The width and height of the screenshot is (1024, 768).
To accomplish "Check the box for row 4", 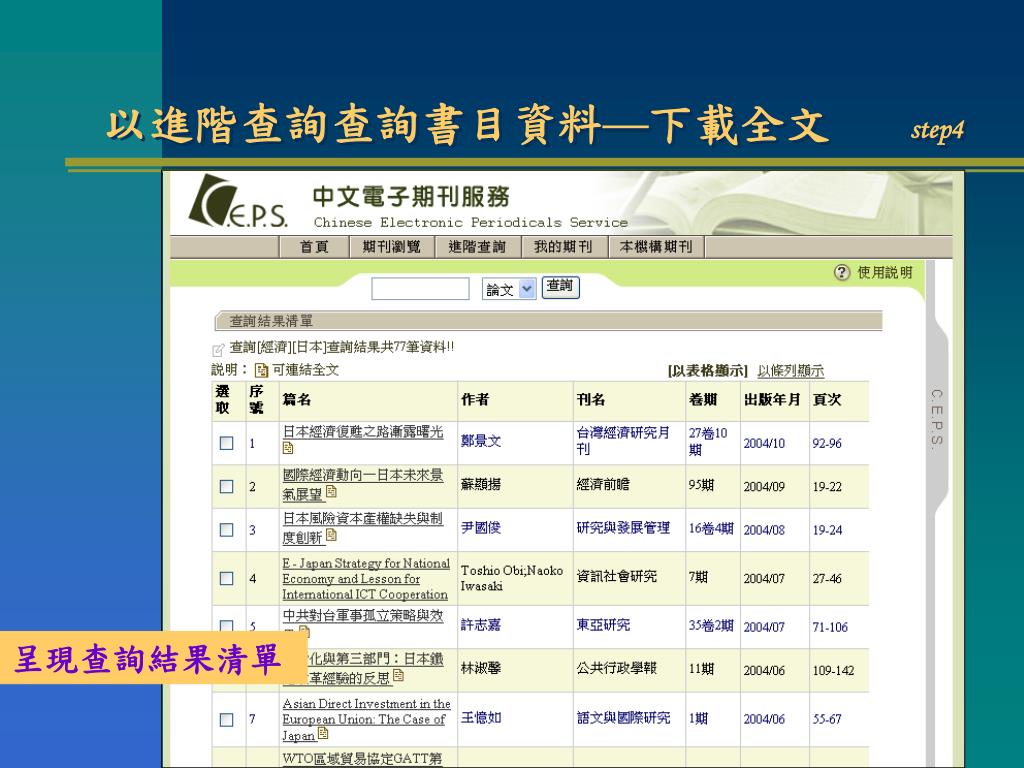I will [227, 579].
